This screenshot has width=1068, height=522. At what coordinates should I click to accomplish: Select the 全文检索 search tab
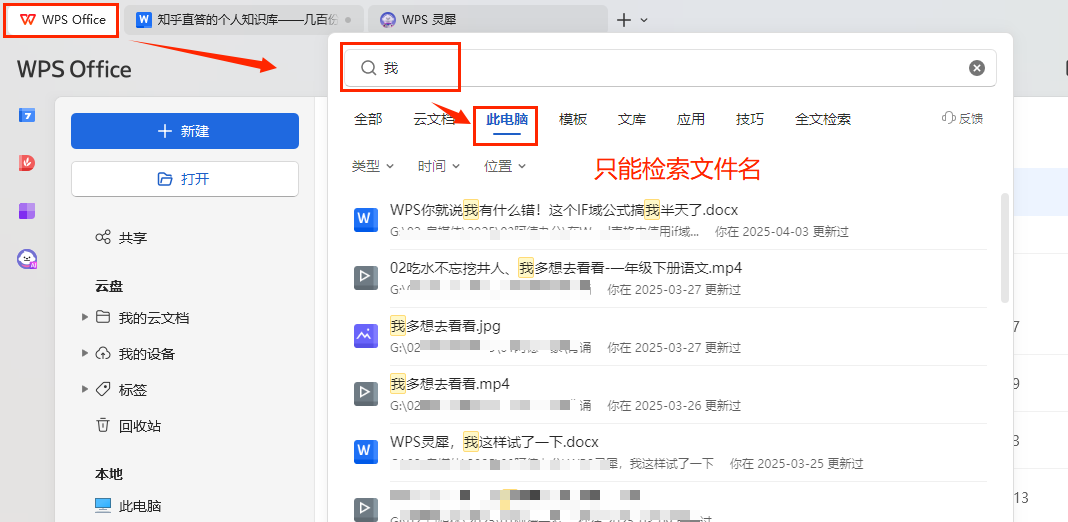823,119
